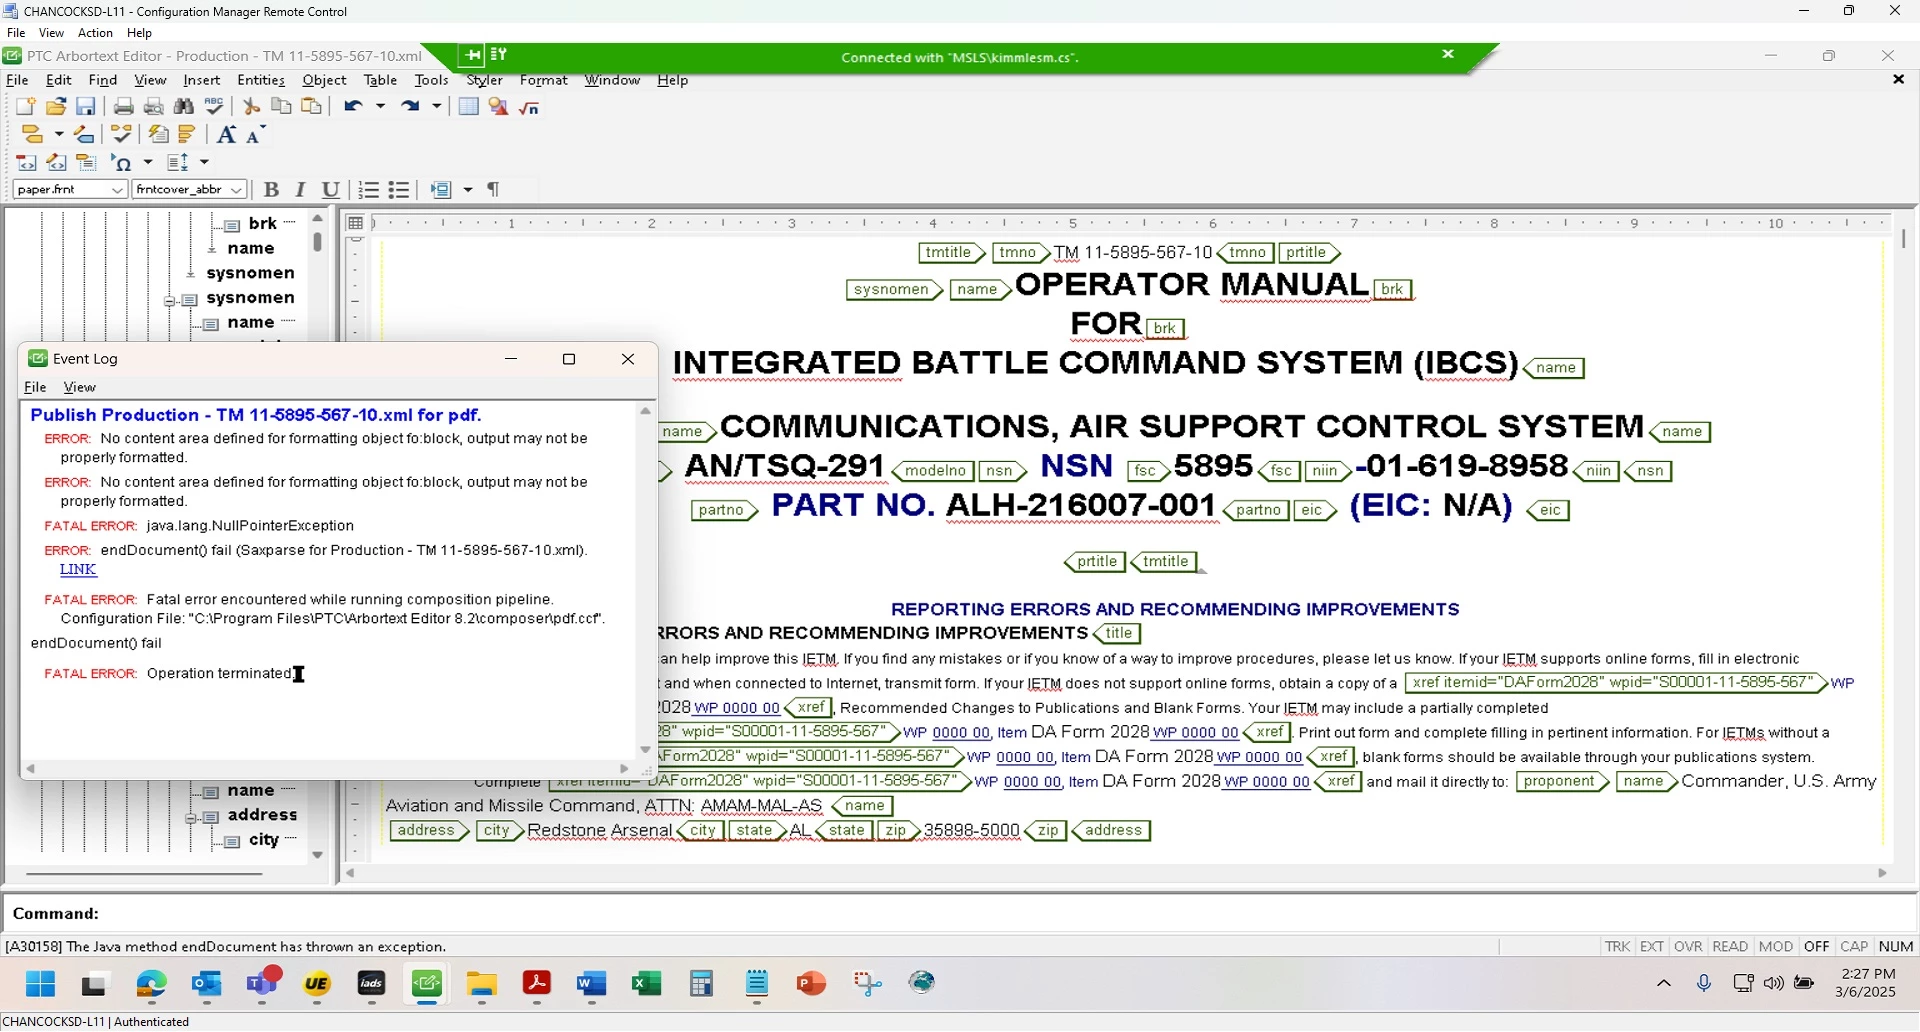Click the document horizontal scrollbar track
The height and width of the screenshot is (1032, 1920).
(x=1115, y=874)
